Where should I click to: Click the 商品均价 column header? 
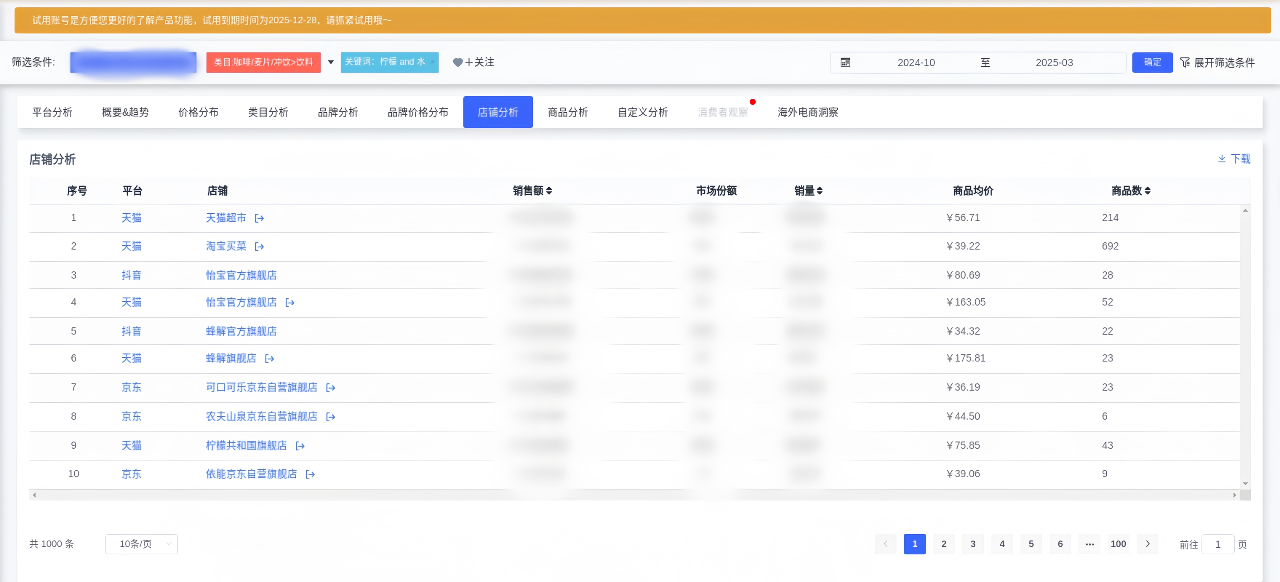[973, 190]
